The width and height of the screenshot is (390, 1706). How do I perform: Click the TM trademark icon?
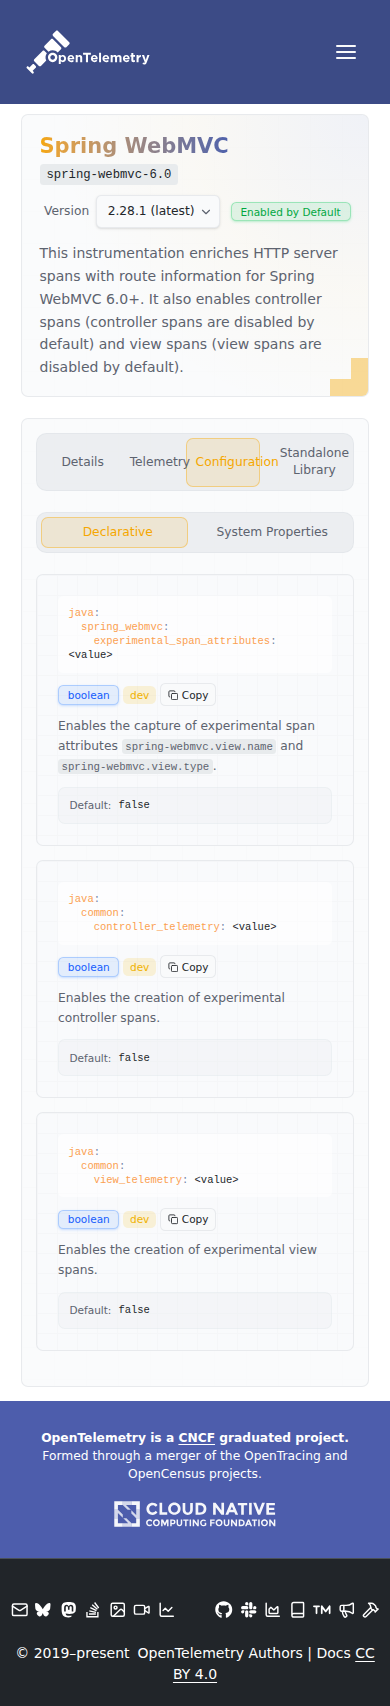322,1610
